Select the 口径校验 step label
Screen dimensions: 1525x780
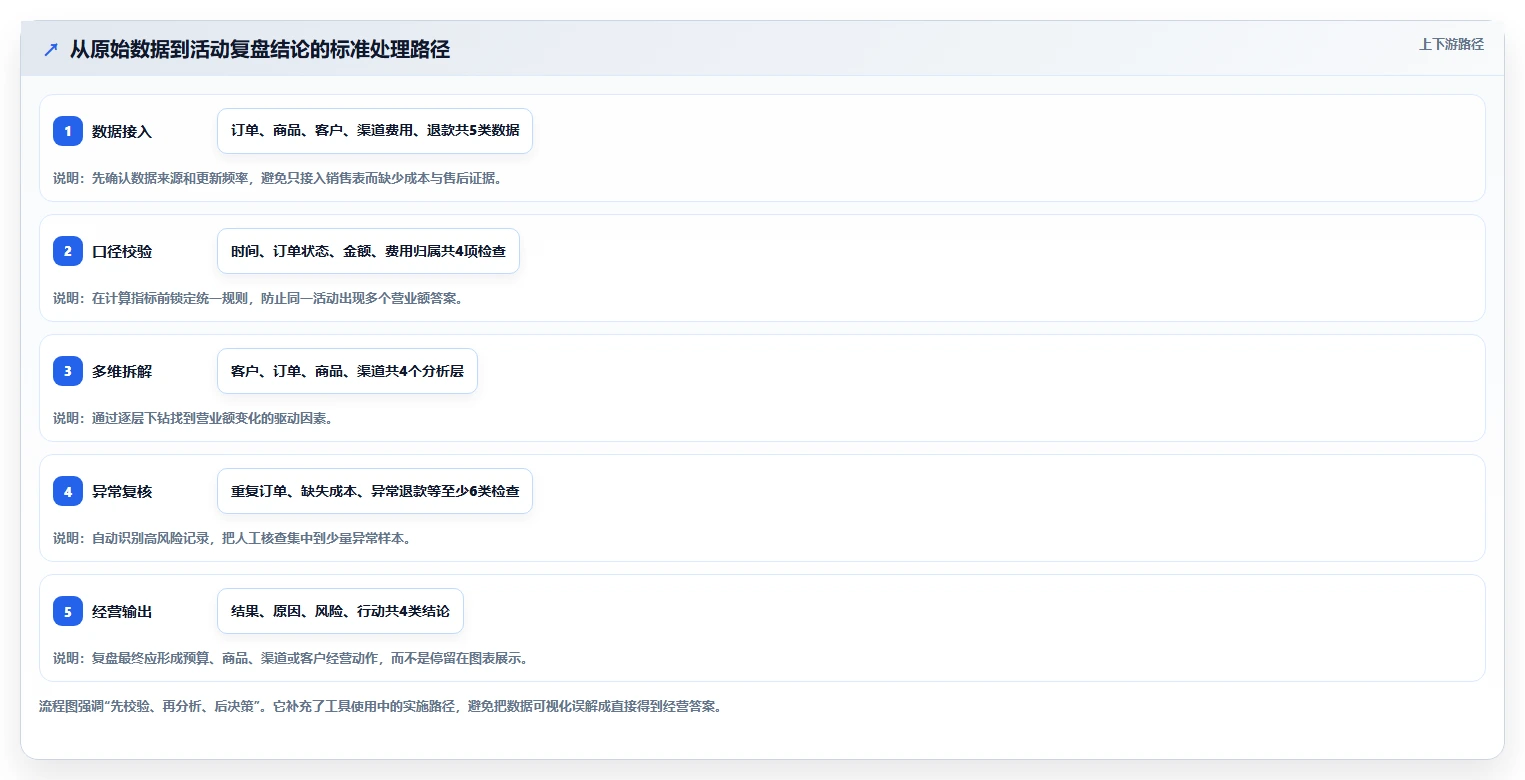click(x=122, y=251)
